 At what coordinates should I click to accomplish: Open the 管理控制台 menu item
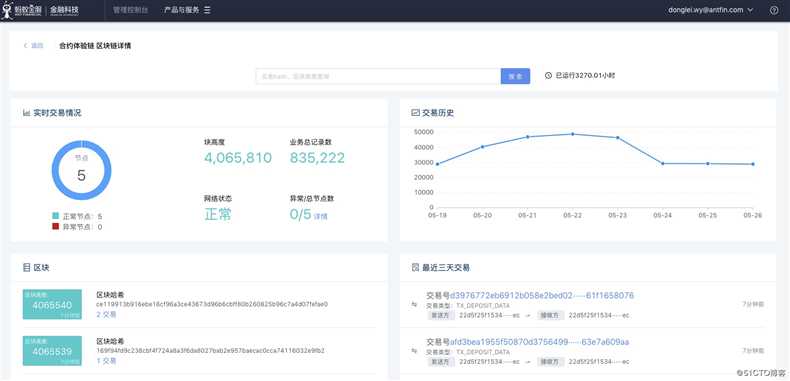130,10
